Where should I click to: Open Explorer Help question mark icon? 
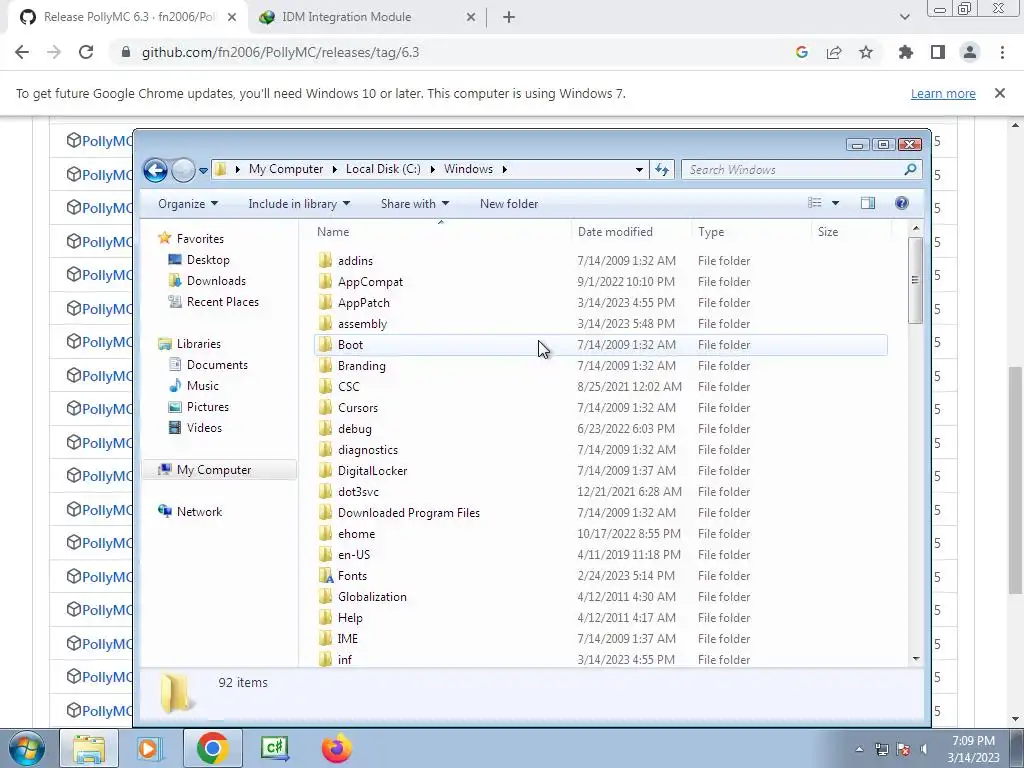tap(902, 203)
